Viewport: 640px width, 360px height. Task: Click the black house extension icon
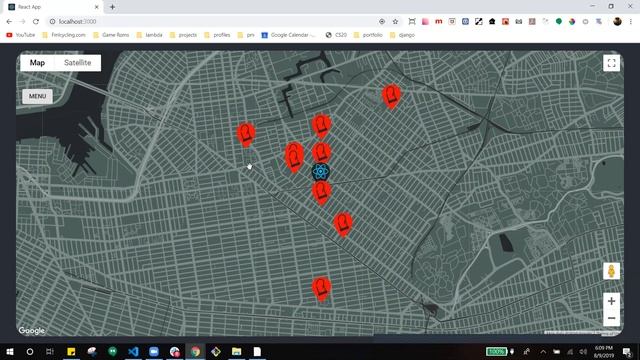(492, 22)
